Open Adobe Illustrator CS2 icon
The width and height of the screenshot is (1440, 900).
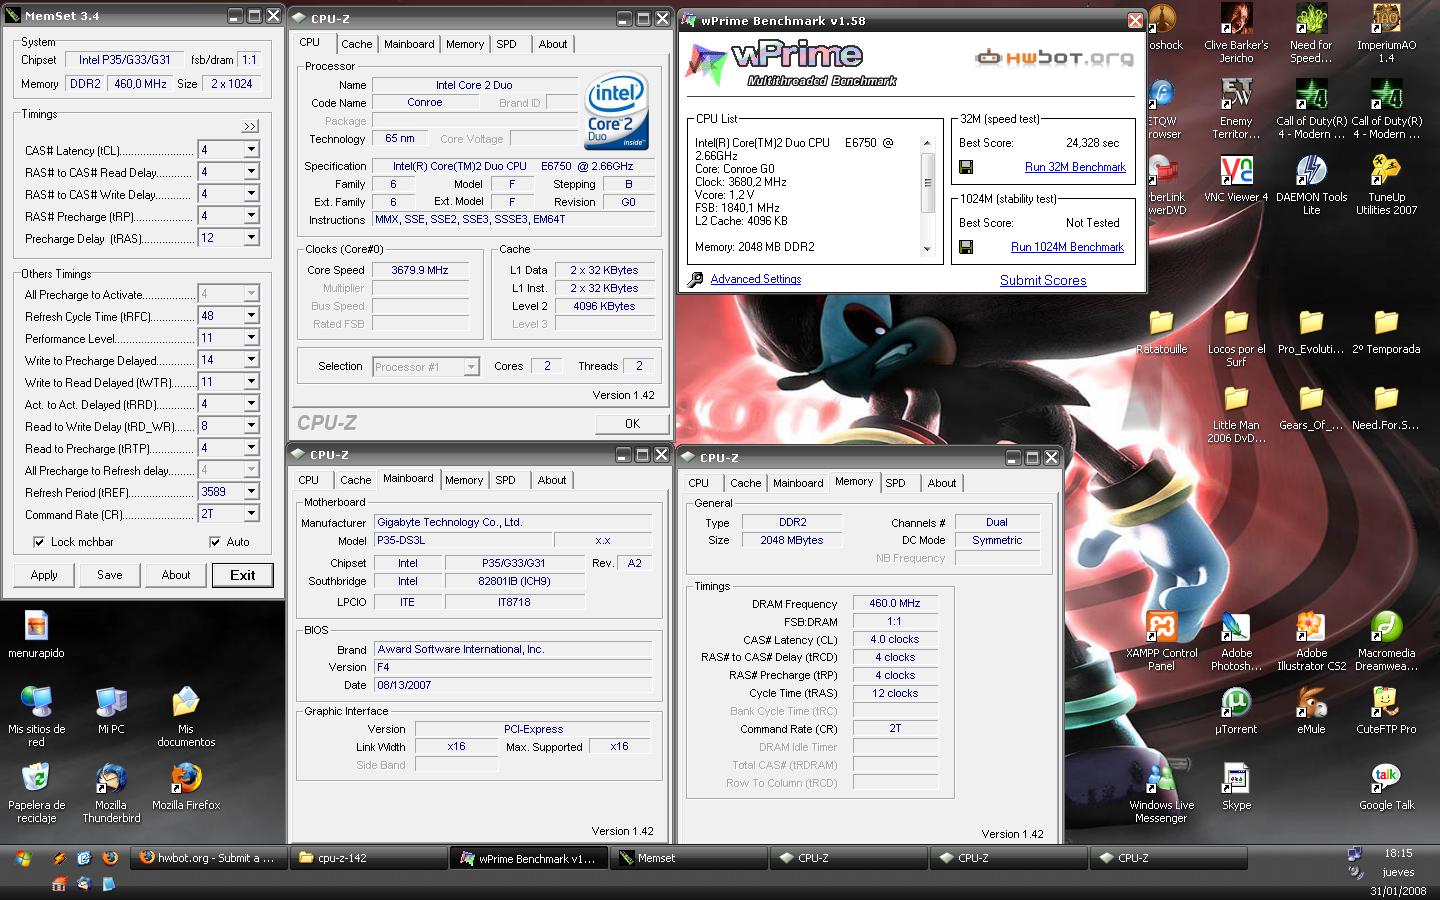1311,640
